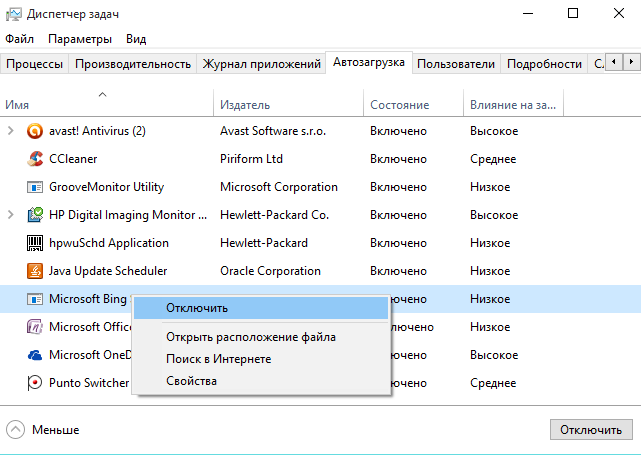Toggle sort order via arrow above Имя
Viewport: 641px width, 455px height.
(103, 94)
